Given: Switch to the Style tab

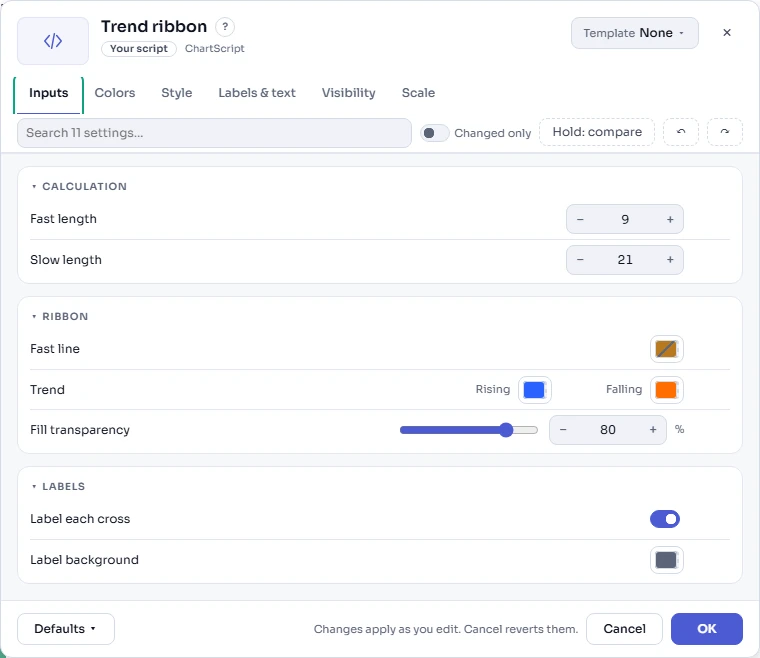Looking at the screenshot, I should pyautogui.click(x=177, y=93).
